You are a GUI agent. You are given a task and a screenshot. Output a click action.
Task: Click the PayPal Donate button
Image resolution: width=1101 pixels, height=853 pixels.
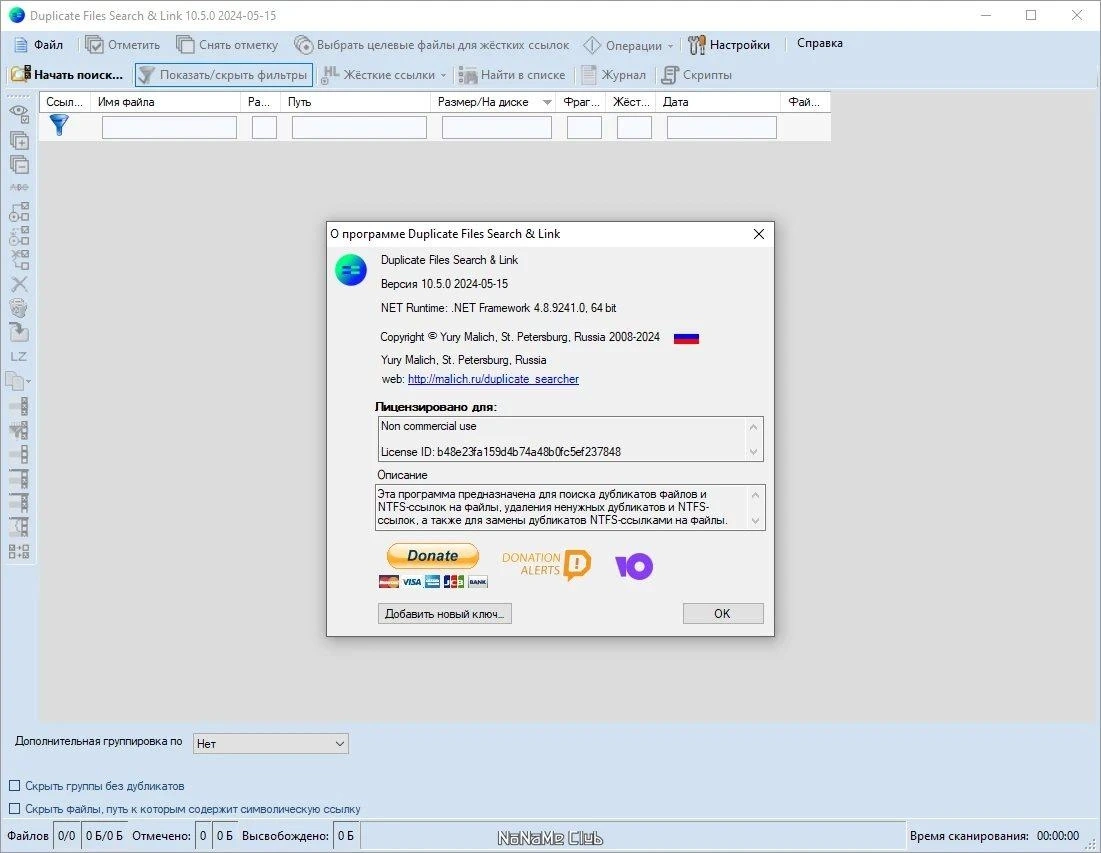point(433,556)
